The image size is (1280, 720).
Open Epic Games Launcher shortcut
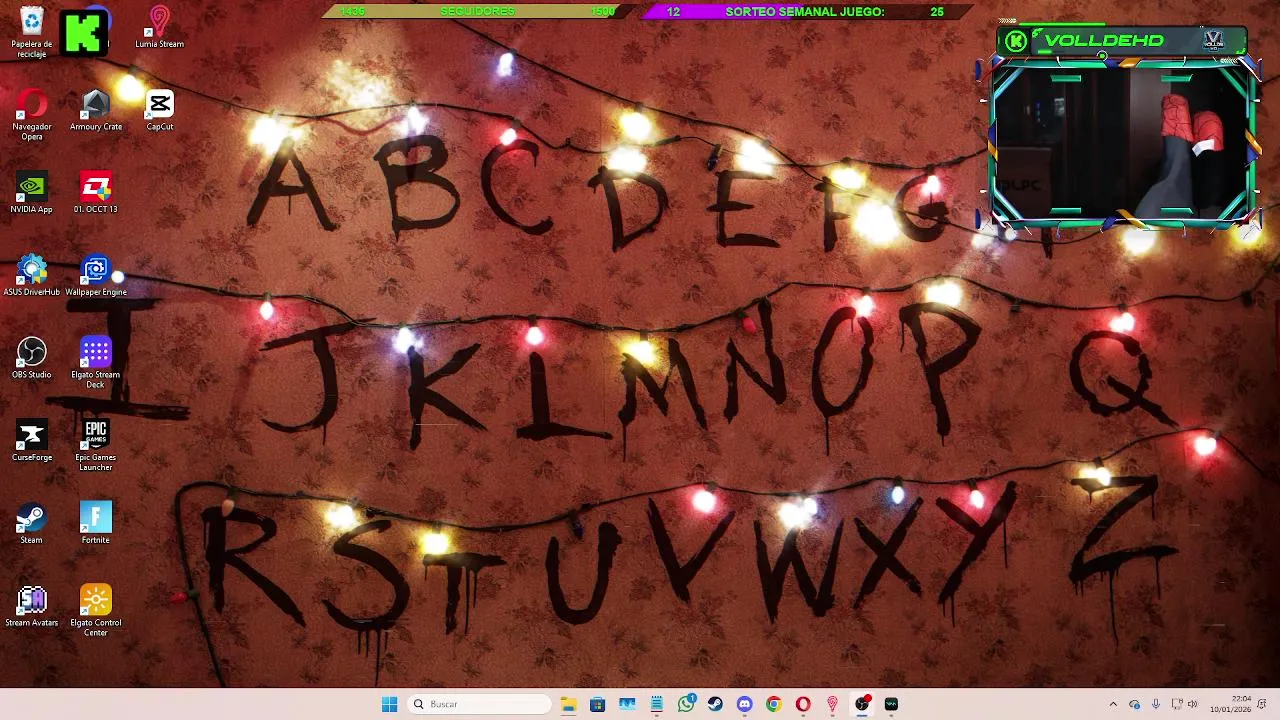tap(96, 446)
